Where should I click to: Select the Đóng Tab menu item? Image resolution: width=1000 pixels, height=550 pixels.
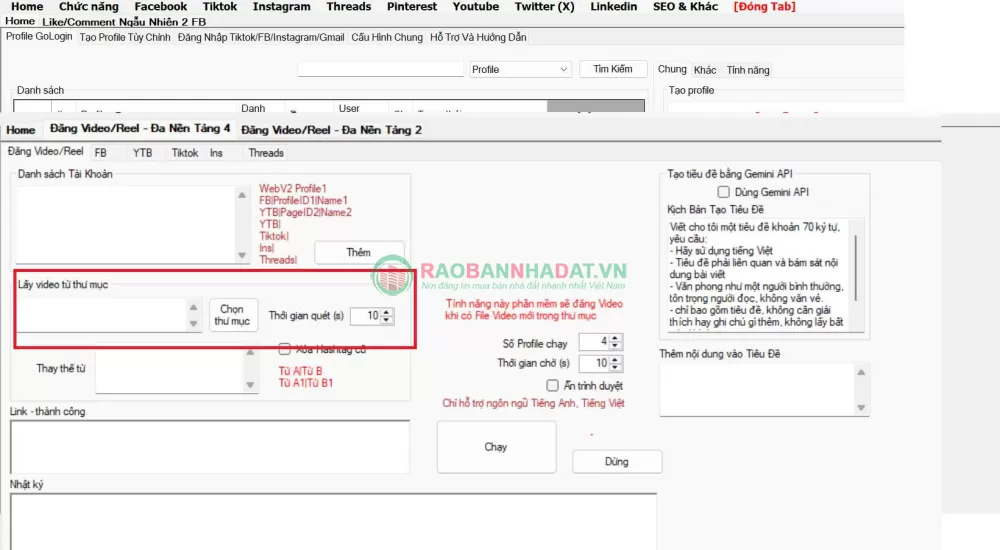click(767, 7)
